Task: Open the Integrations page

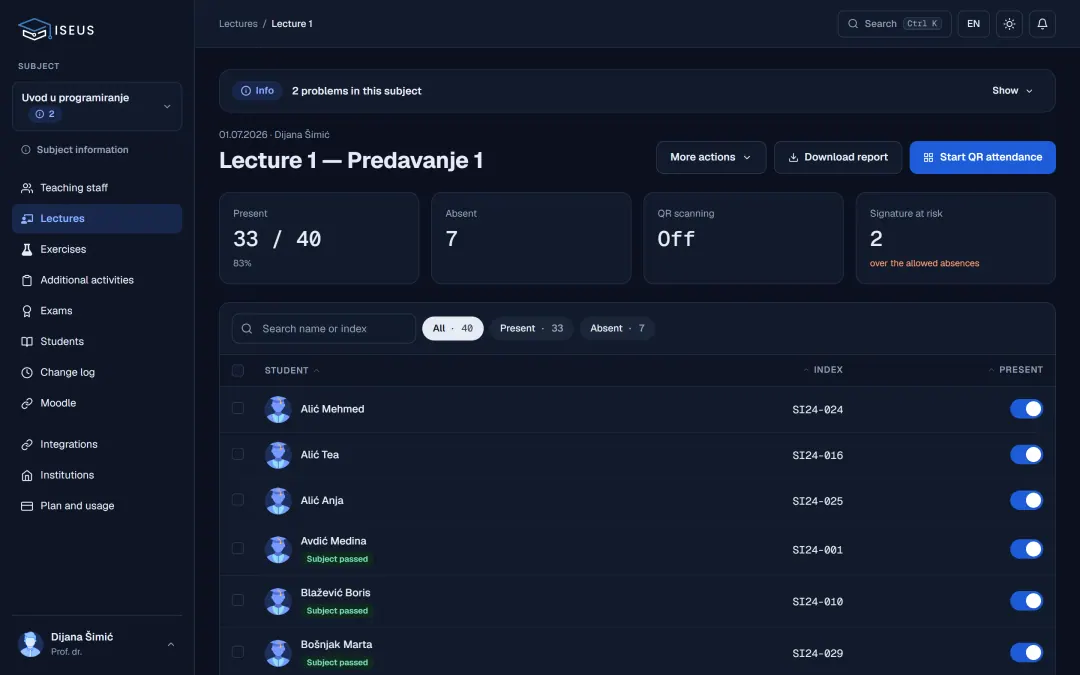Action: click(x=97, y=444)
